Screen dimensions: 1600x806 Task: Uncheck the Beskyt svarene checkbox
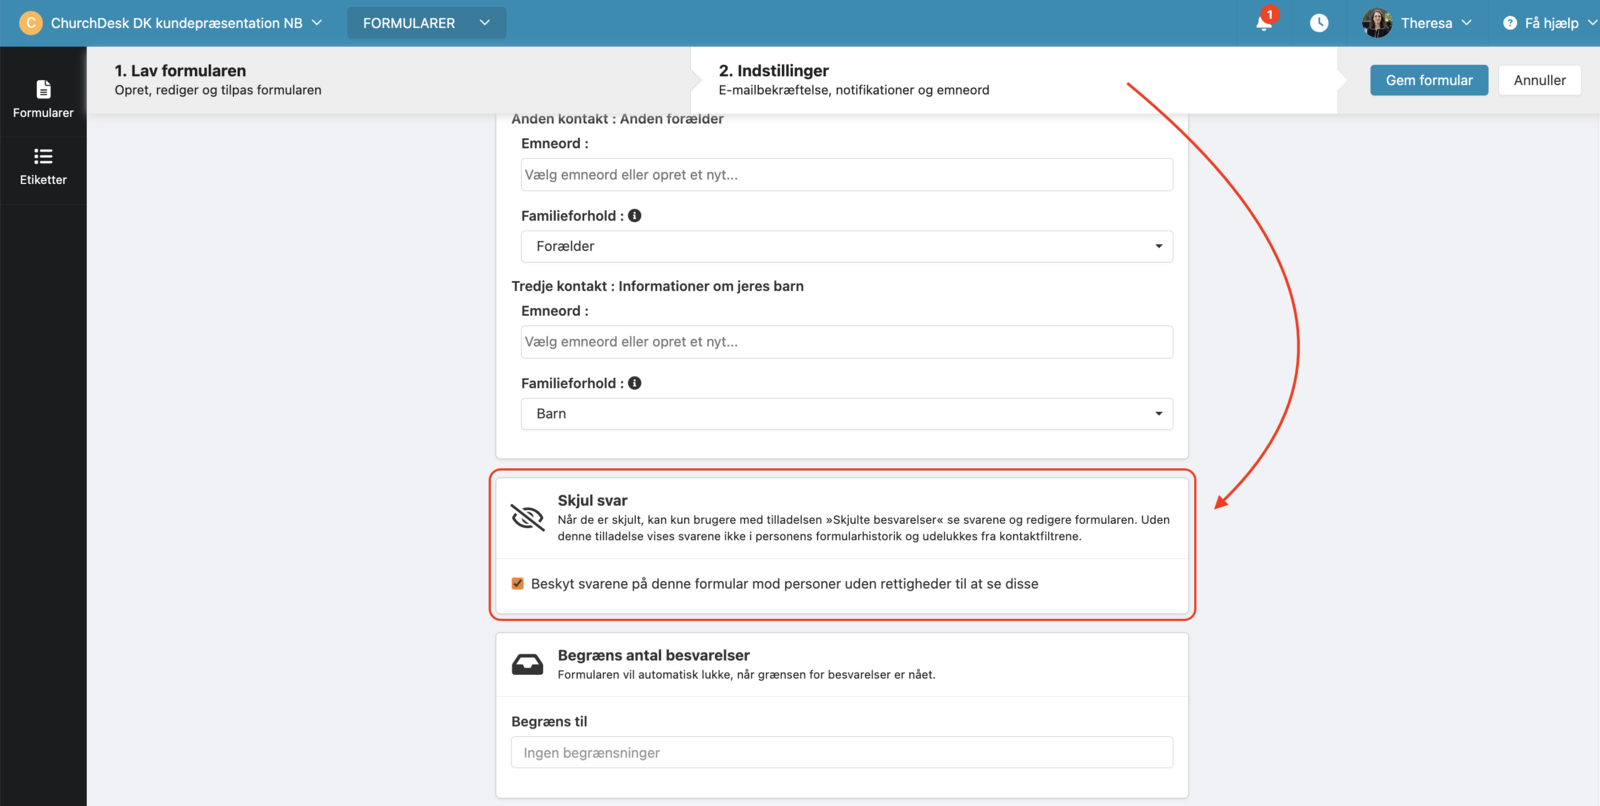point(518,584)
